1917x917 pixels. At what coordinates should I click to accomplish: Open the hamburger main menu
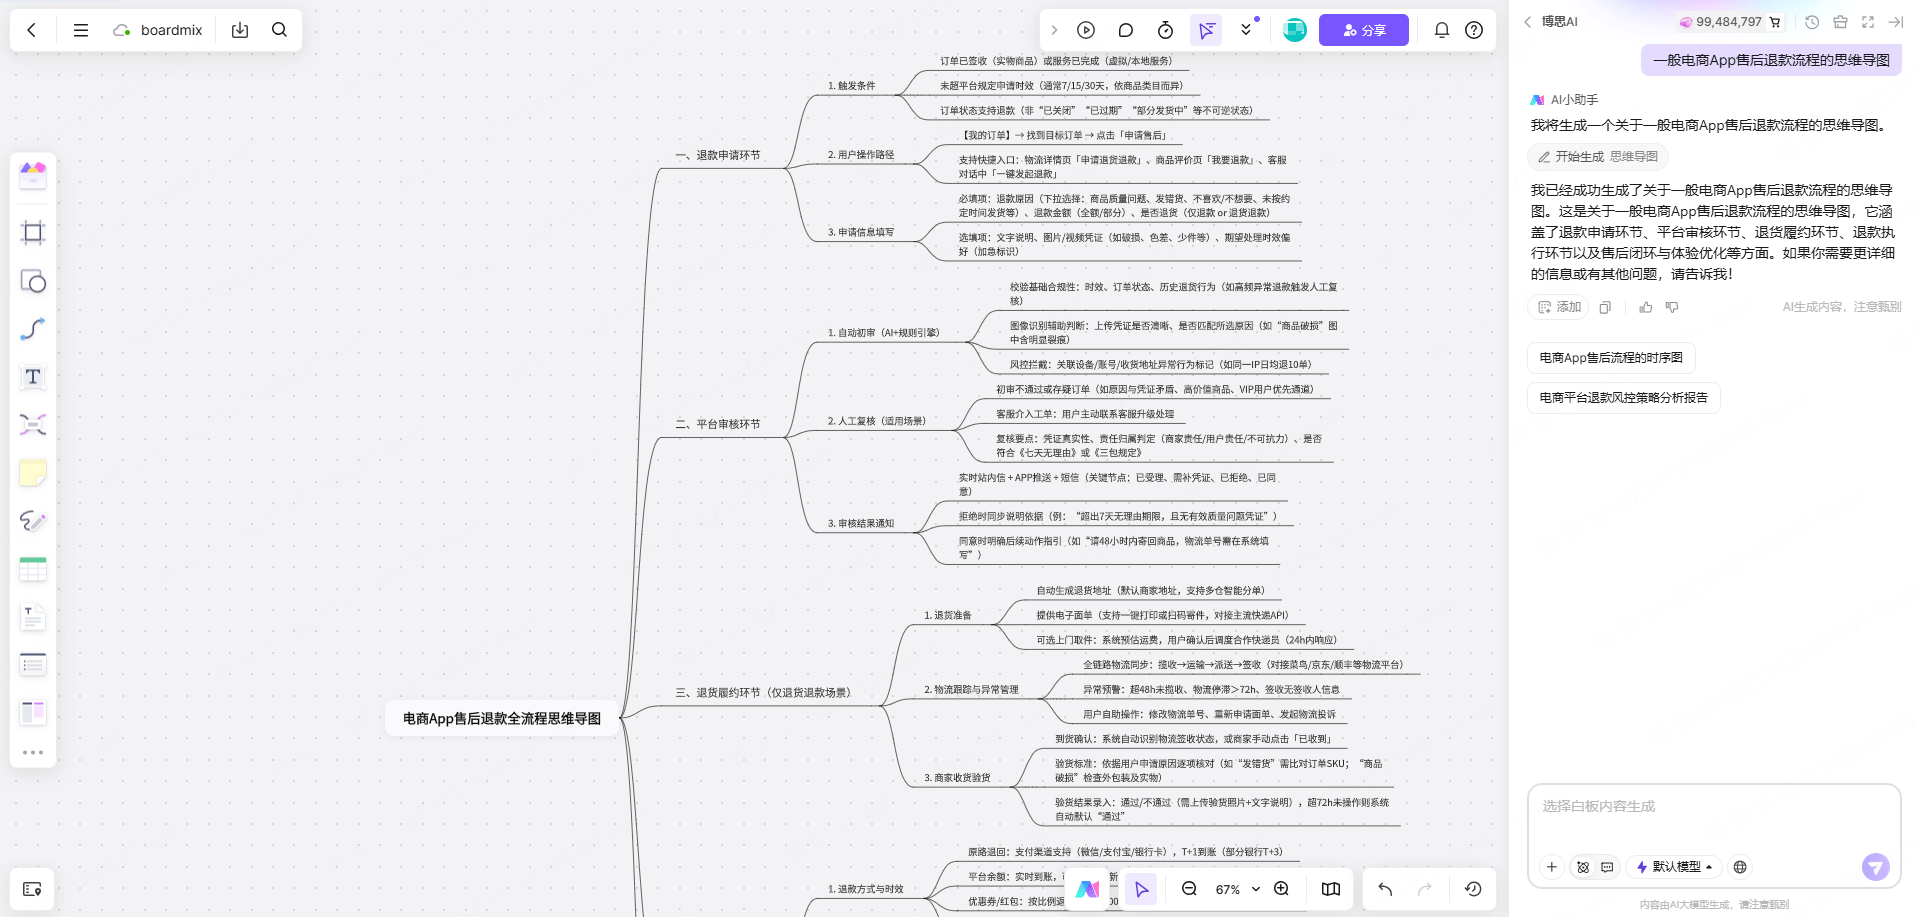pos(81,30)
